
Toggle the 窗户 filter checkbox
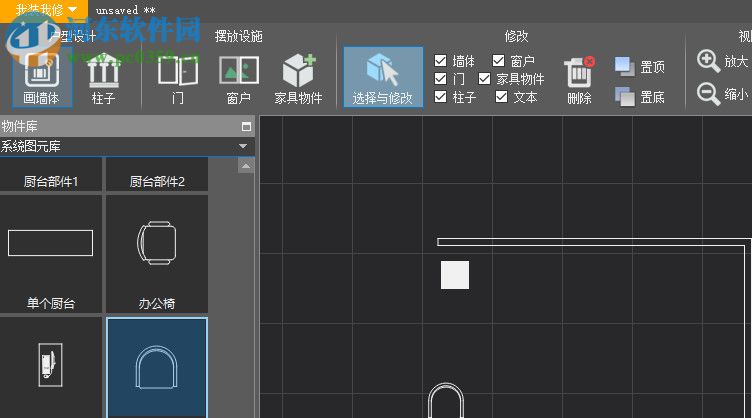click(498, 61)
